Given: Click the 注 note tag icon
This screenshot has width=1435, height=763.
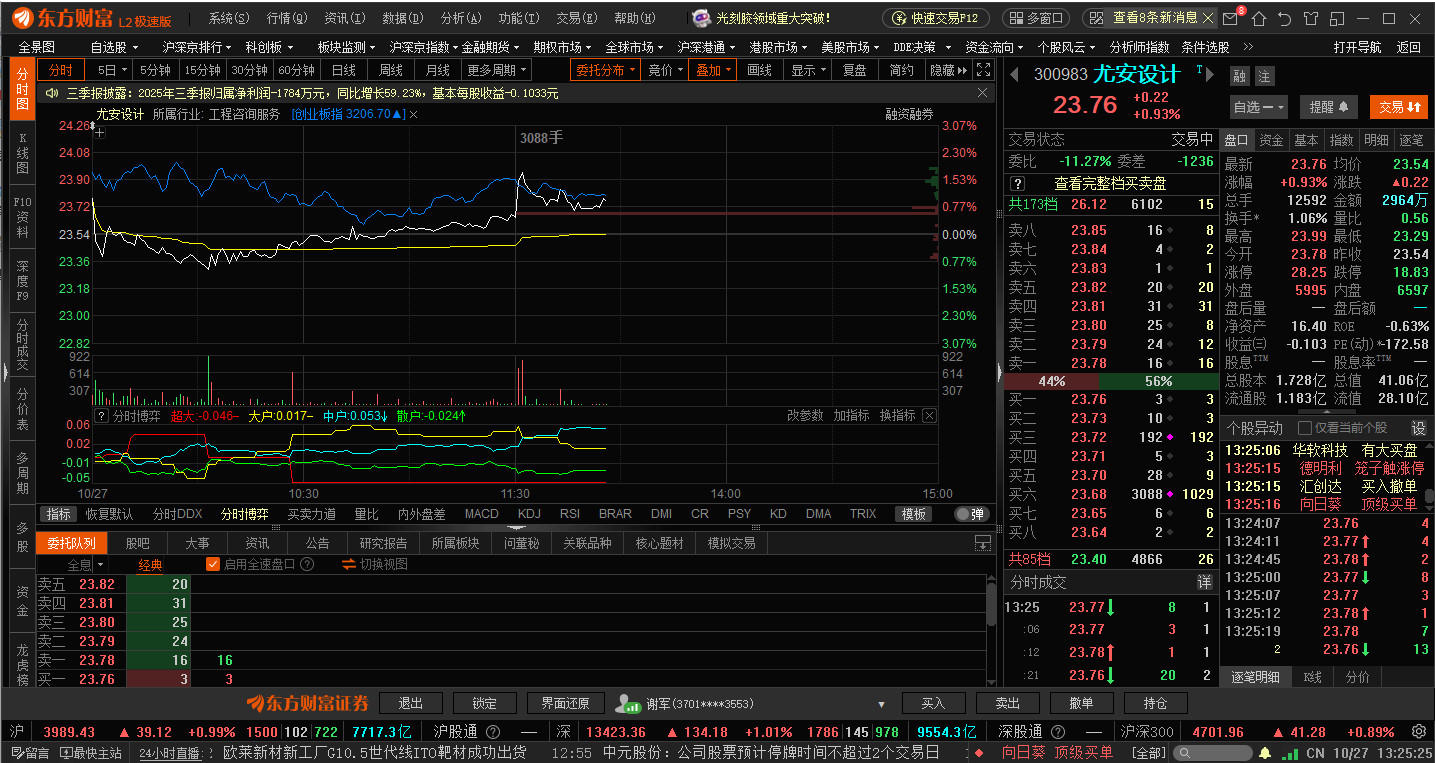Looking at the screenshot, I should pos(1264,76).
